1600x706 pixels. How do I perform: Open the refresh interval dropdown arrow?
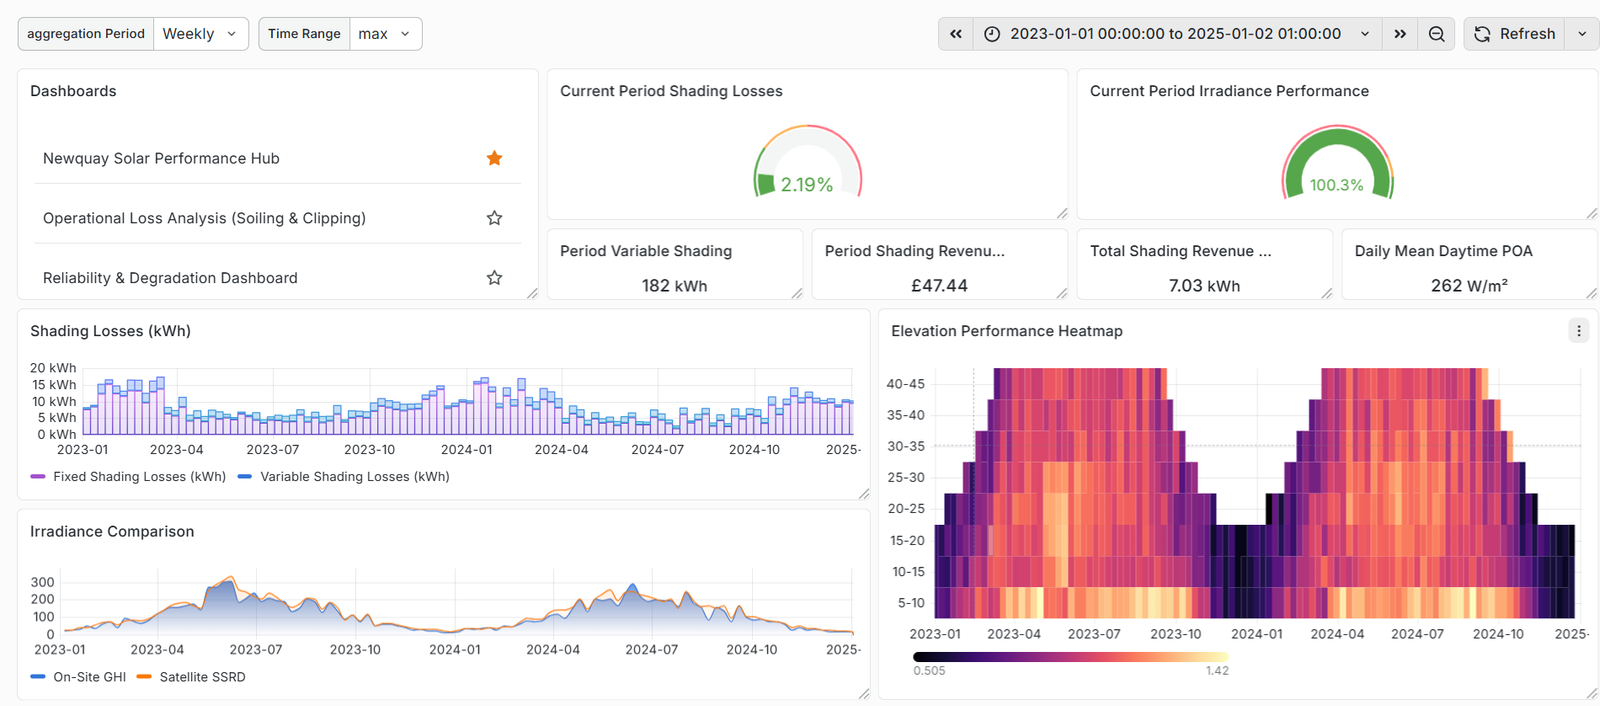pos(1582,34)
